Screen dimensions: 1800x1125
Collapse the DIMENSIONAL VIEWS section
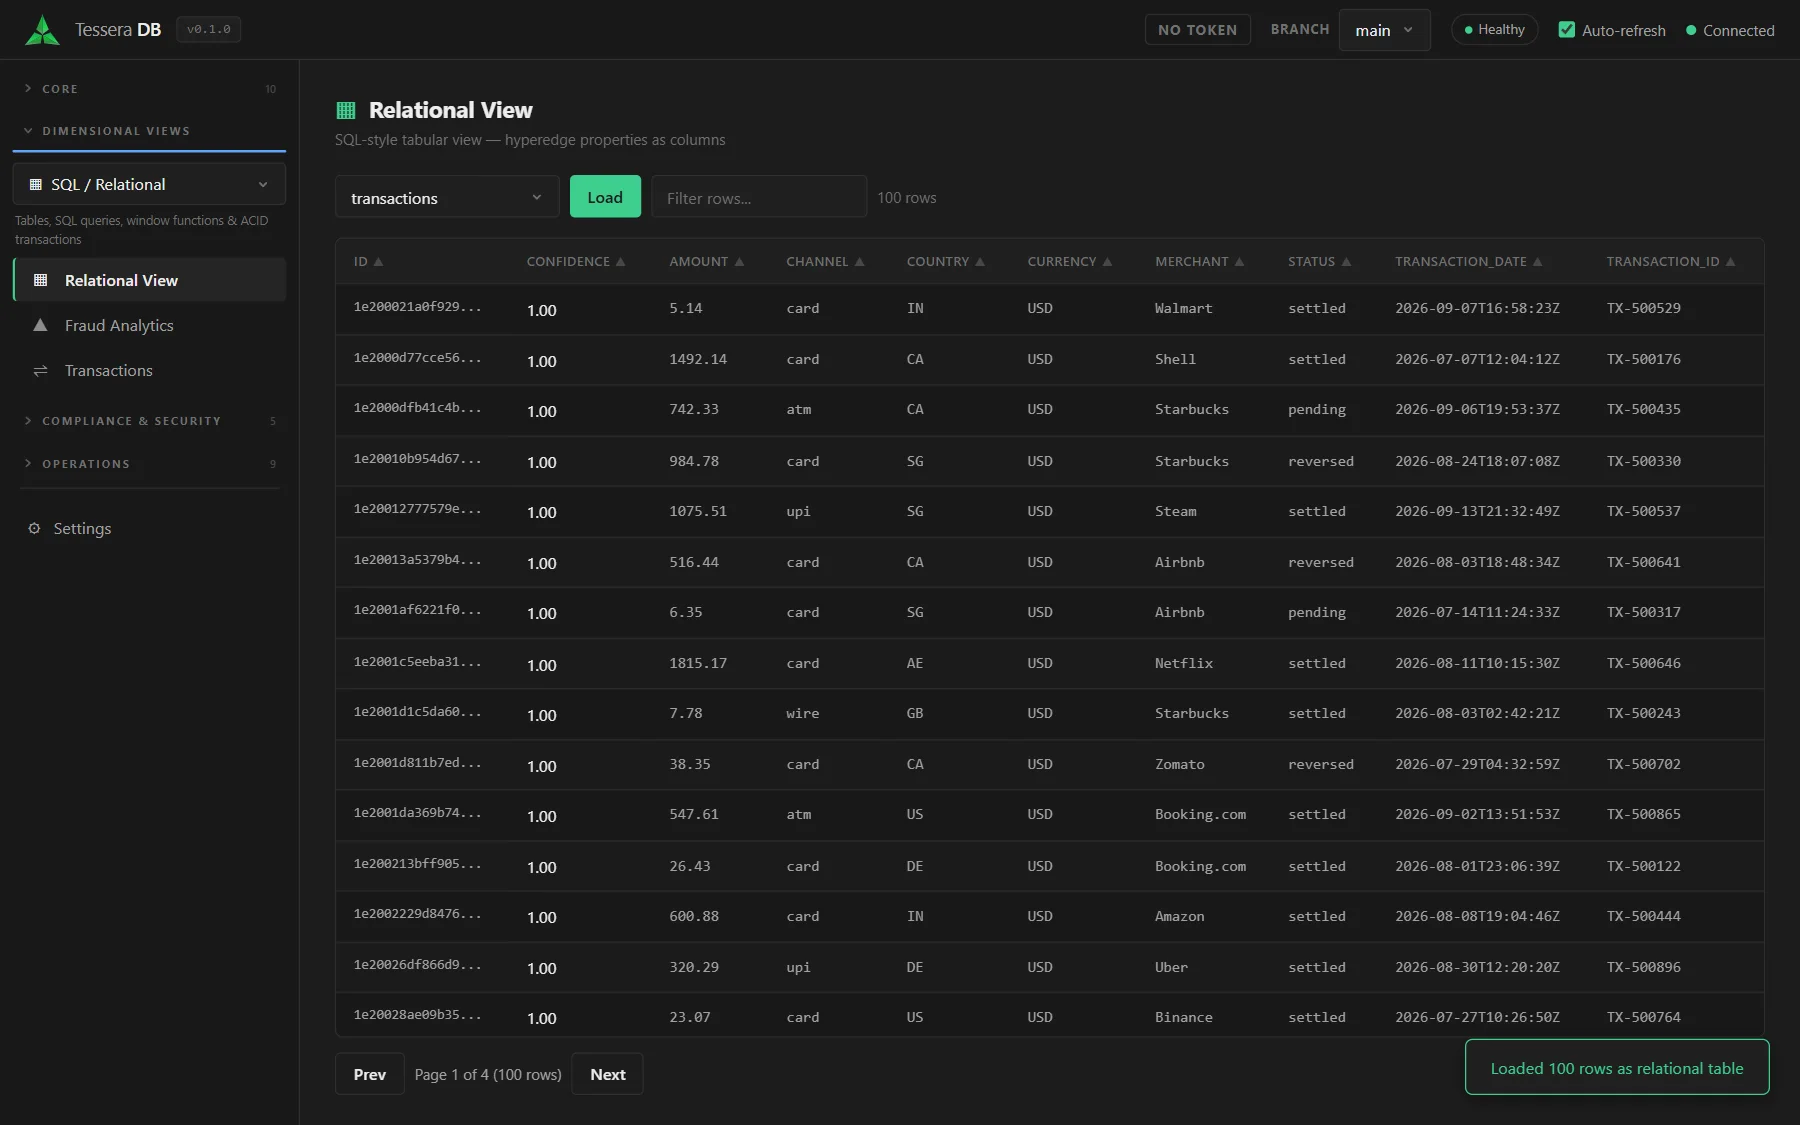(x=150, y=131)
